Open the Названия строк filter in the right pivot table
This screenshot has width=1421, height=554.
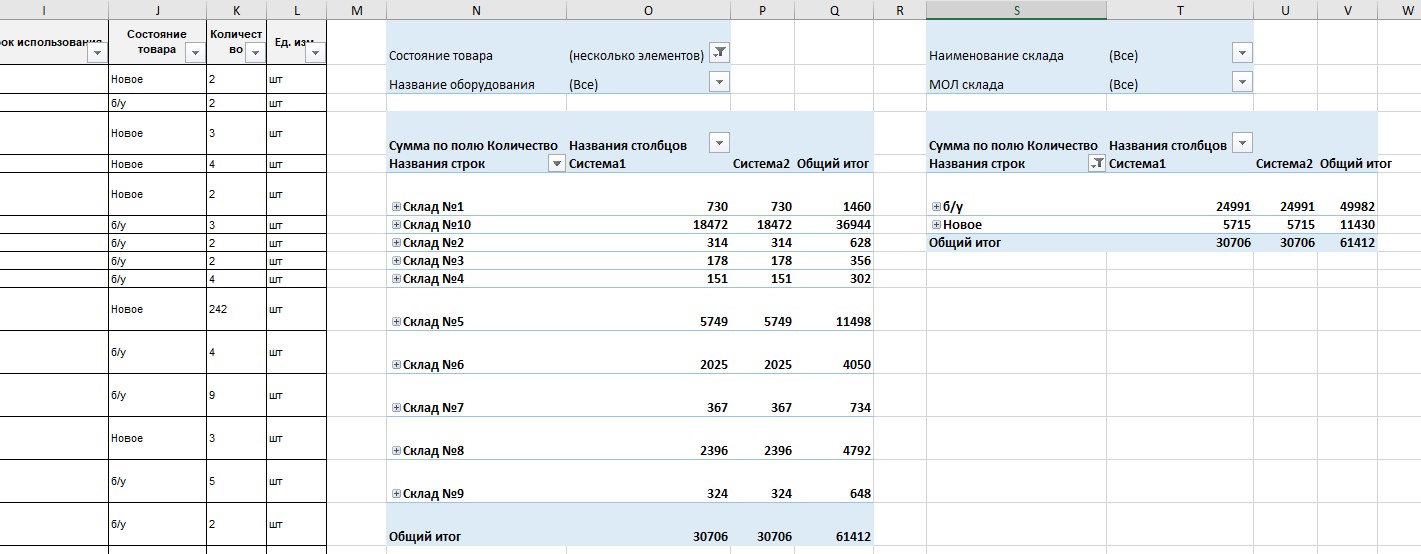(x=1096, y=164)
